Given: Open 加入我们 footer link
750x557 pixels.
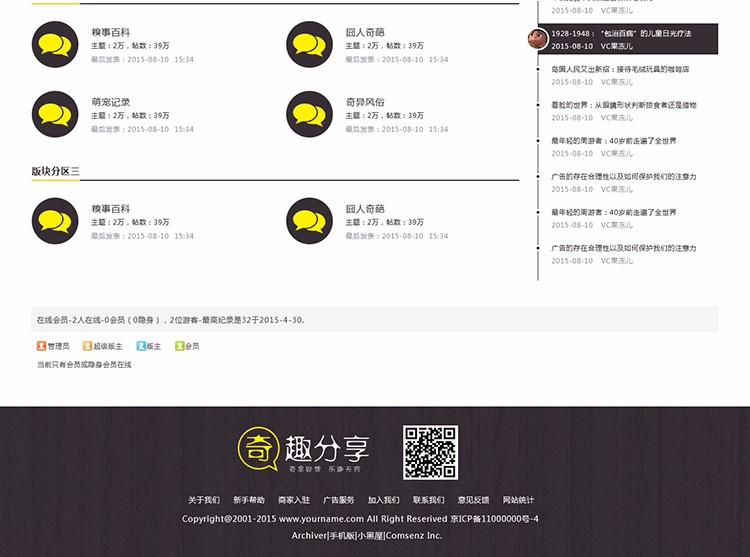Looking at the screenshot, I should tap(384, 500).
